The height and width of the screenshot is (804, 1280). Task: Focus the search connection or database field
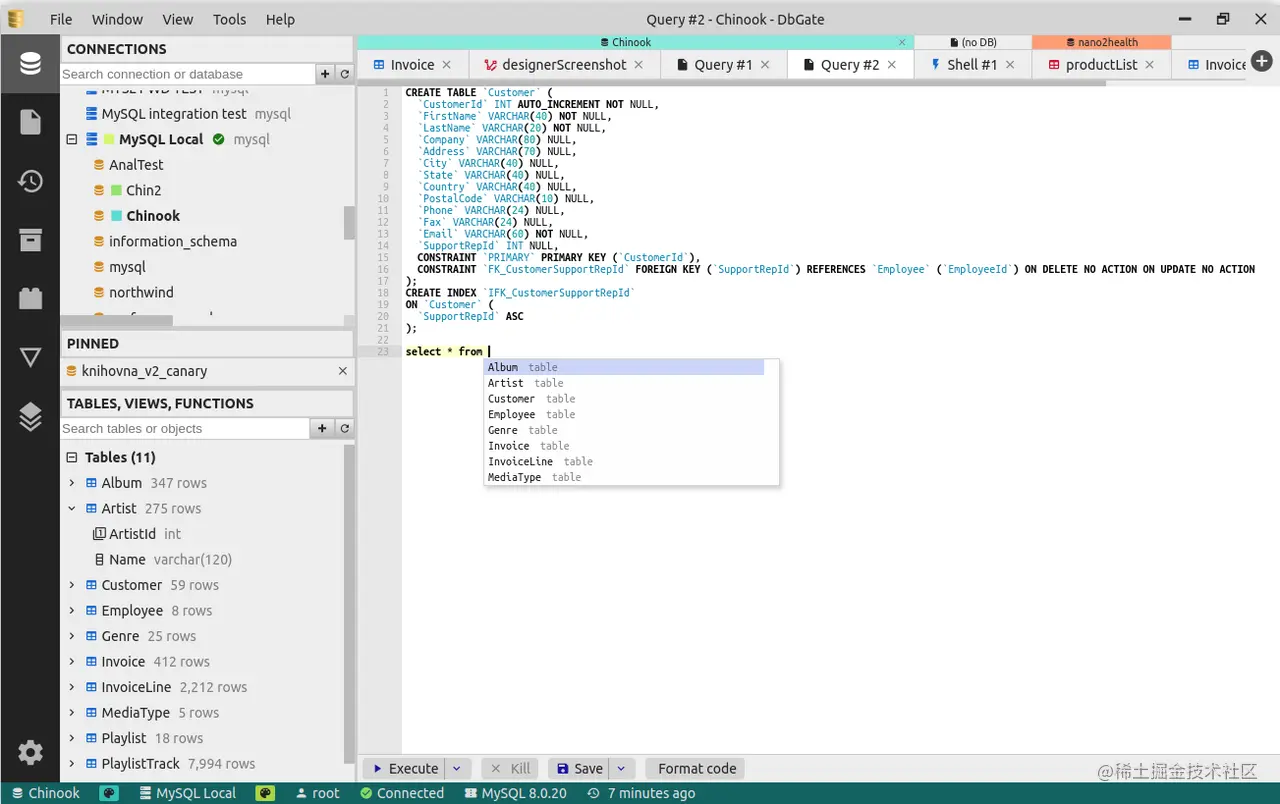click(x=187, y=74)
